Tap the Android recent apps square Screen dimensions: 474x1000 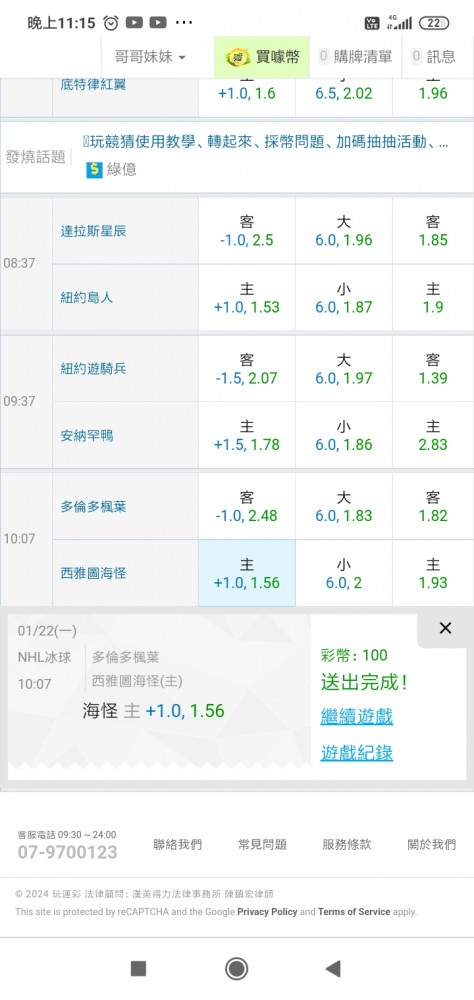(x=138, y=969)
